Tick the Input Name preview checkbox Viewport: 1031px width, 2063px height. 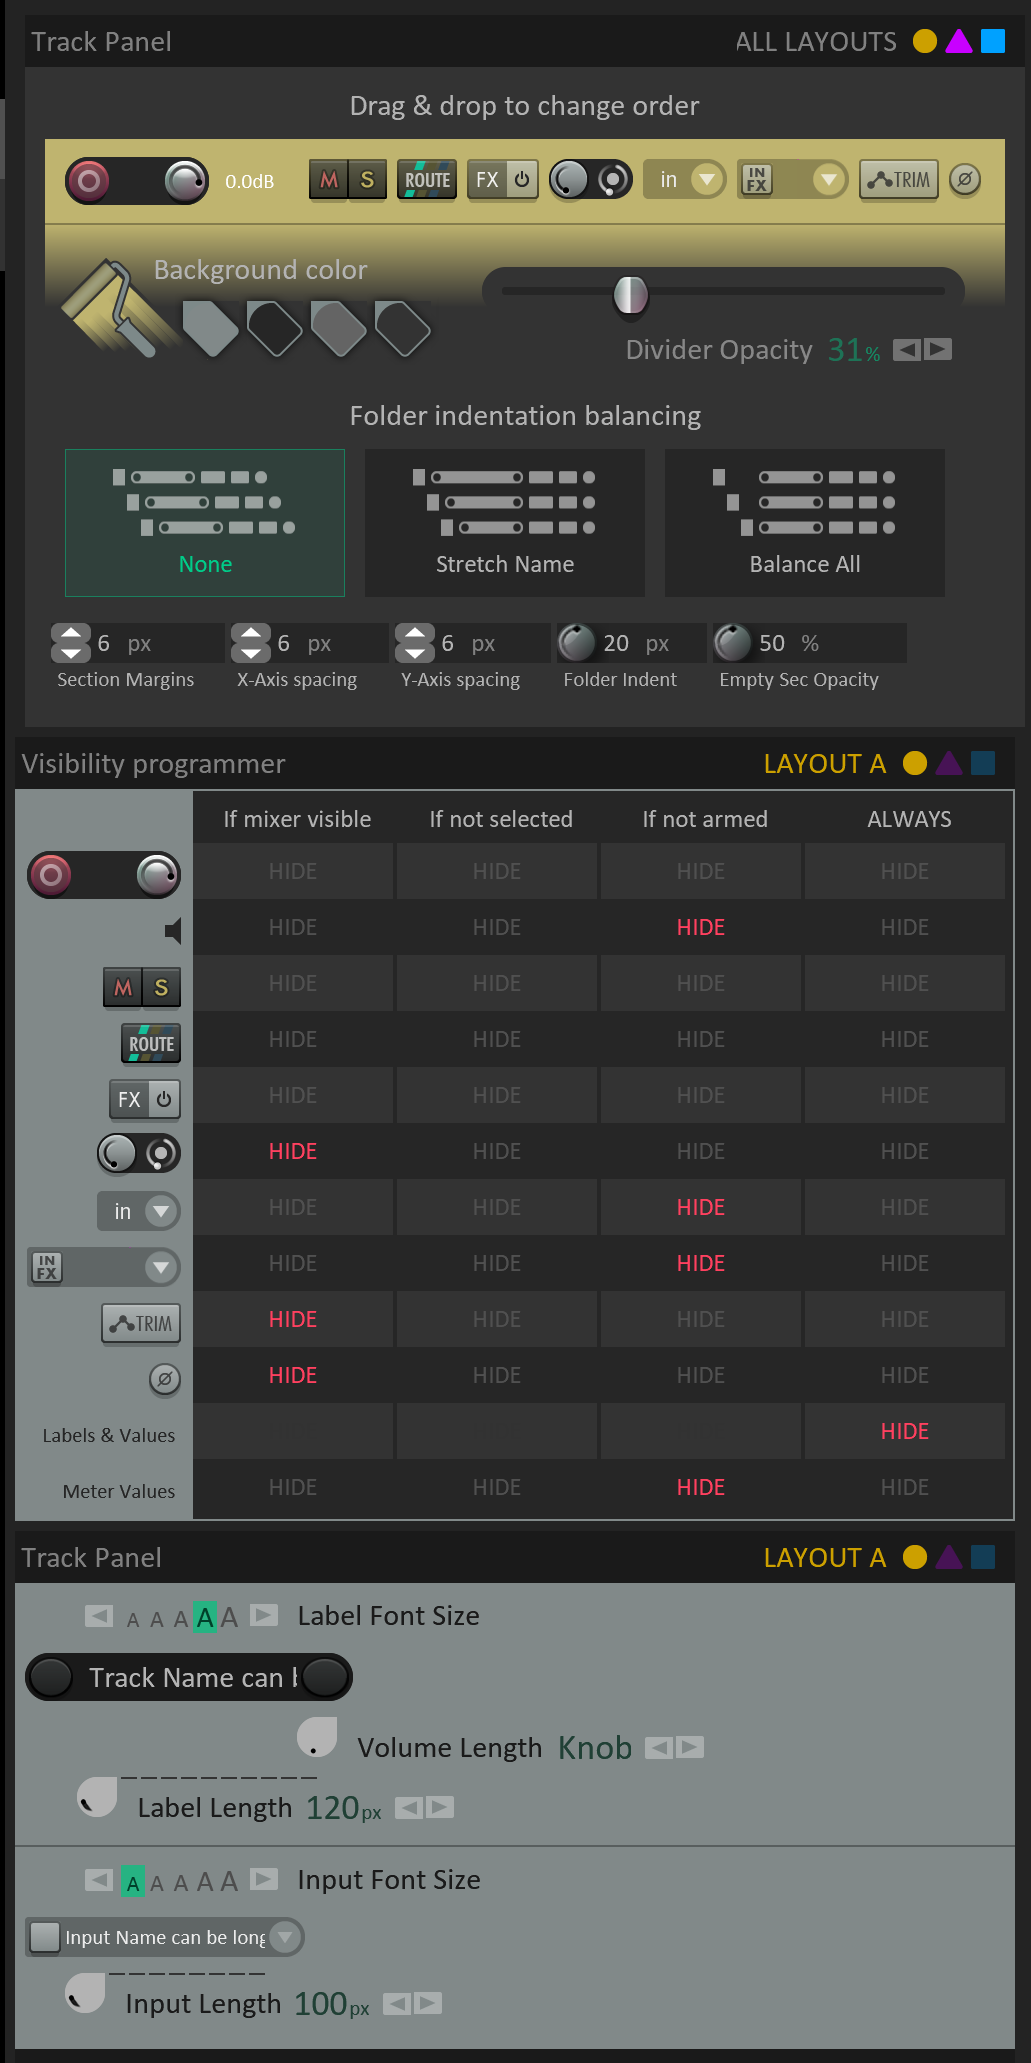tap(45, 1937)
